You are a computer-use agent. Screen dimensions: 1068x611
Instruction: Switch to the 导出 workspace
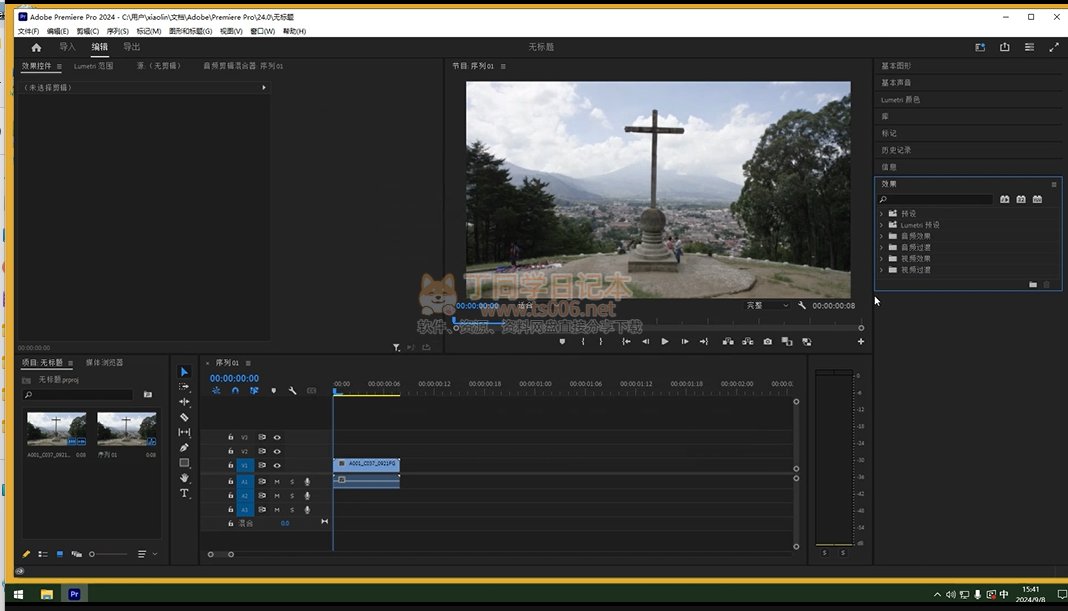131,47
